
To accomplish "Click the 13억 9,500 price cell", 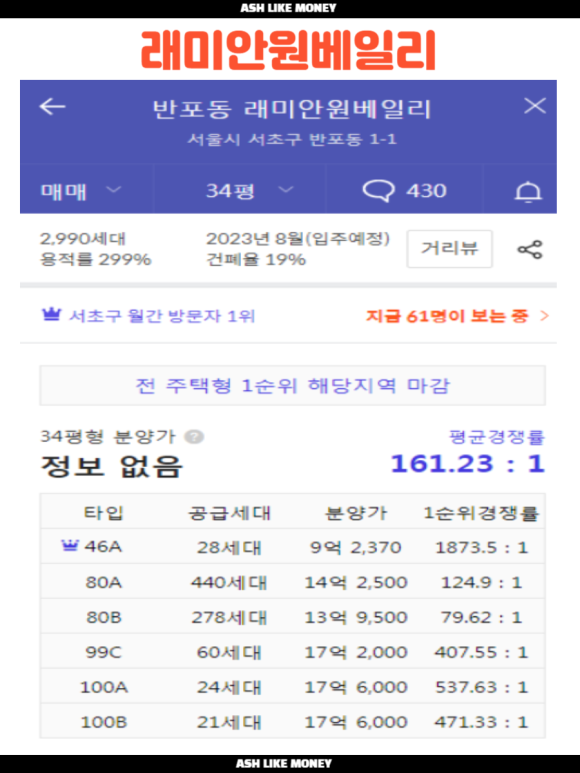I will click(x=356, y=617).
